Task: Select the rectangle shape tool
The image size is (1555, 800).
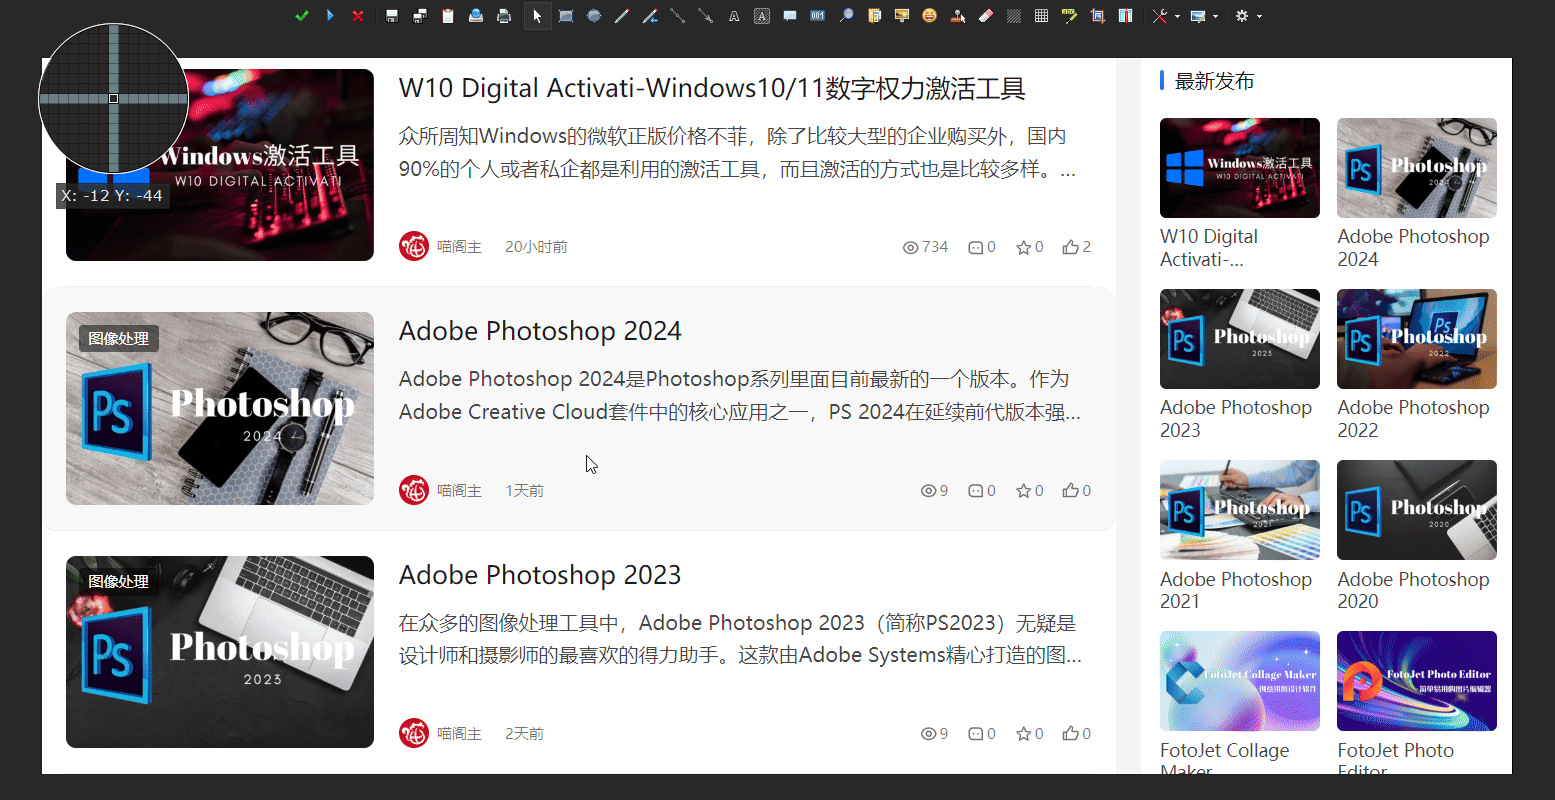Action: pos(566,16)
